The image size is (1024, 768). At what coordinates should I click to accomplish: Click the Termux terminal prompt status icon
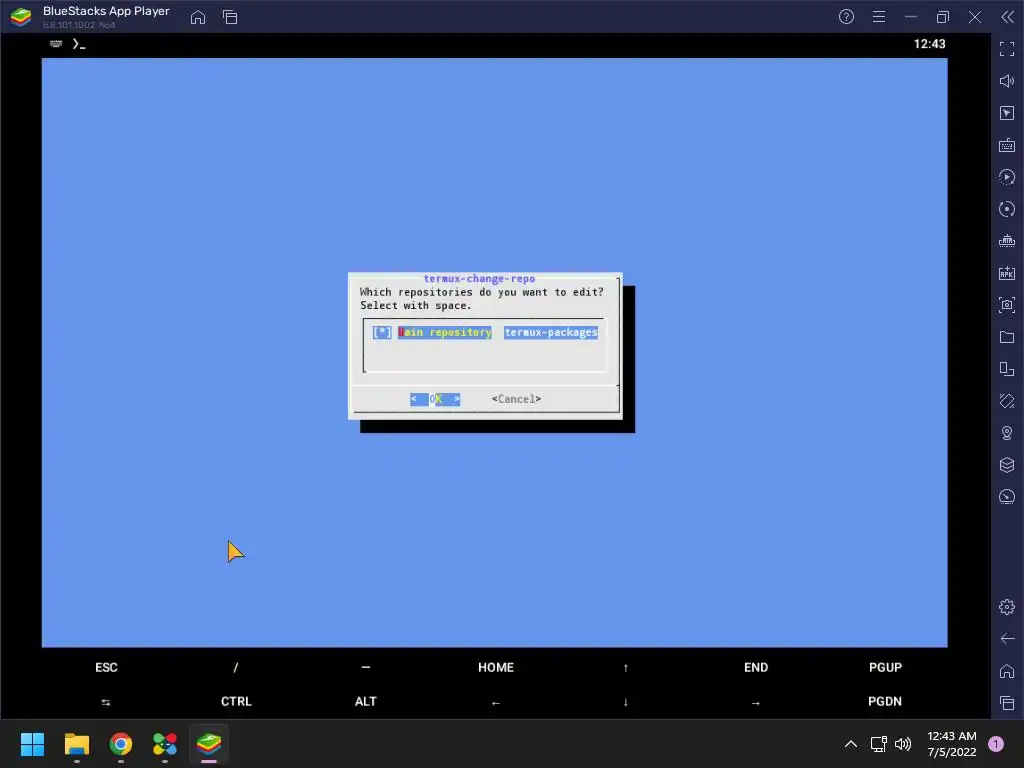coord(79,44)
